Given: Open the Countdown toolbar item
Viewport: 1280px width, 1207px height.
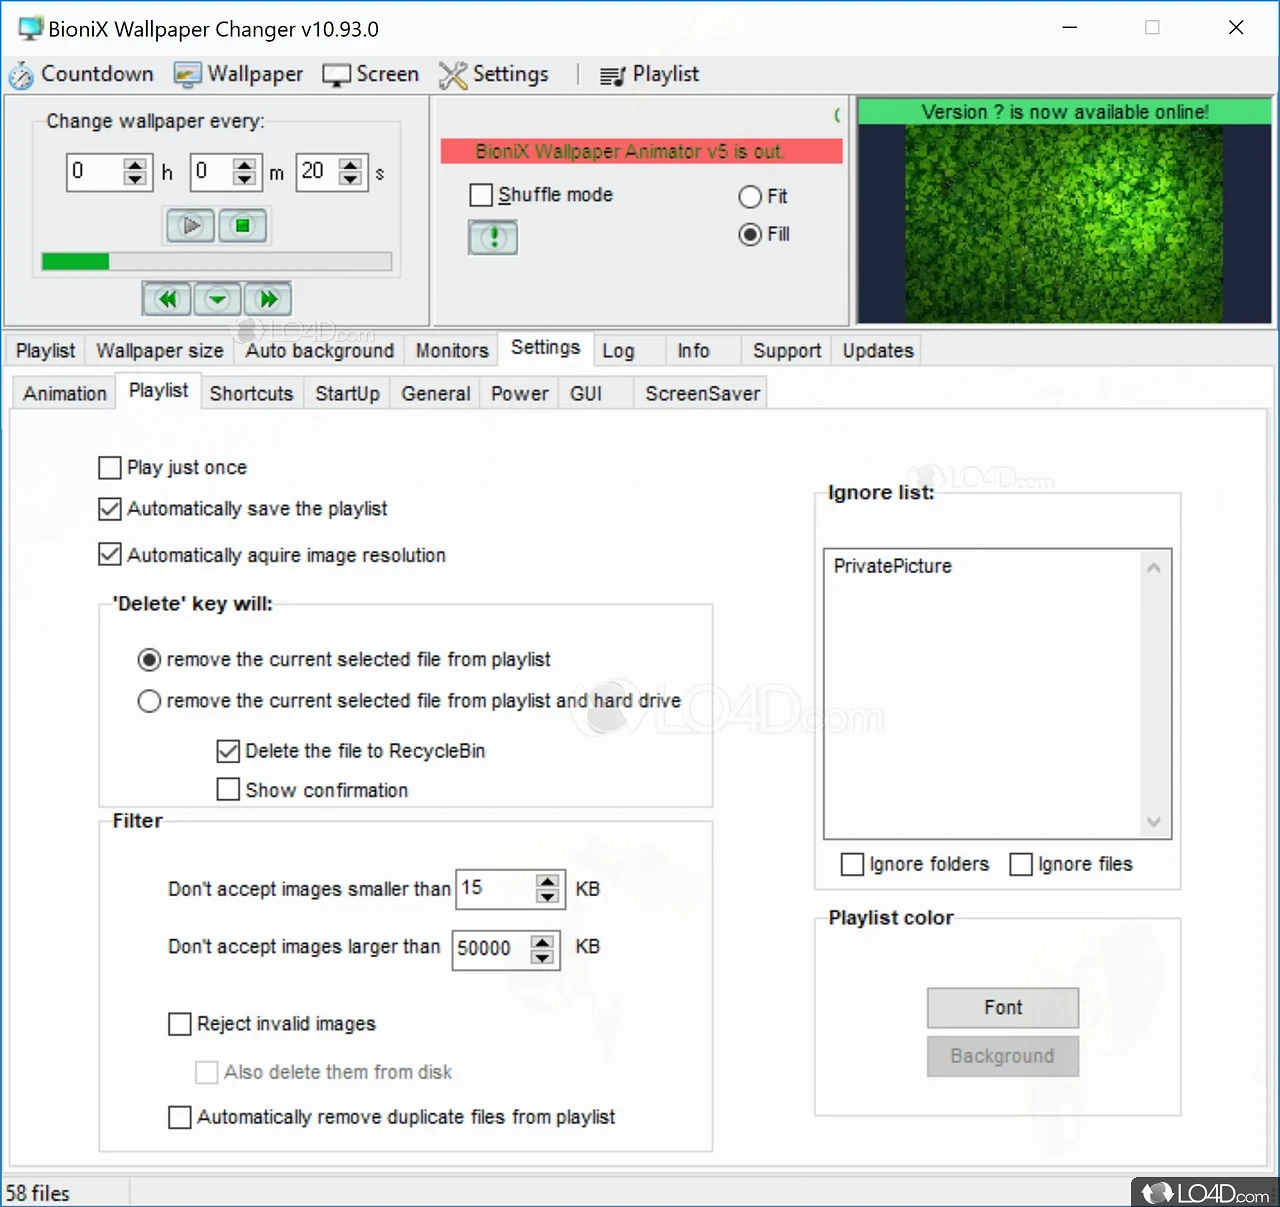Looking at the screenshot, I should point(82,75).
